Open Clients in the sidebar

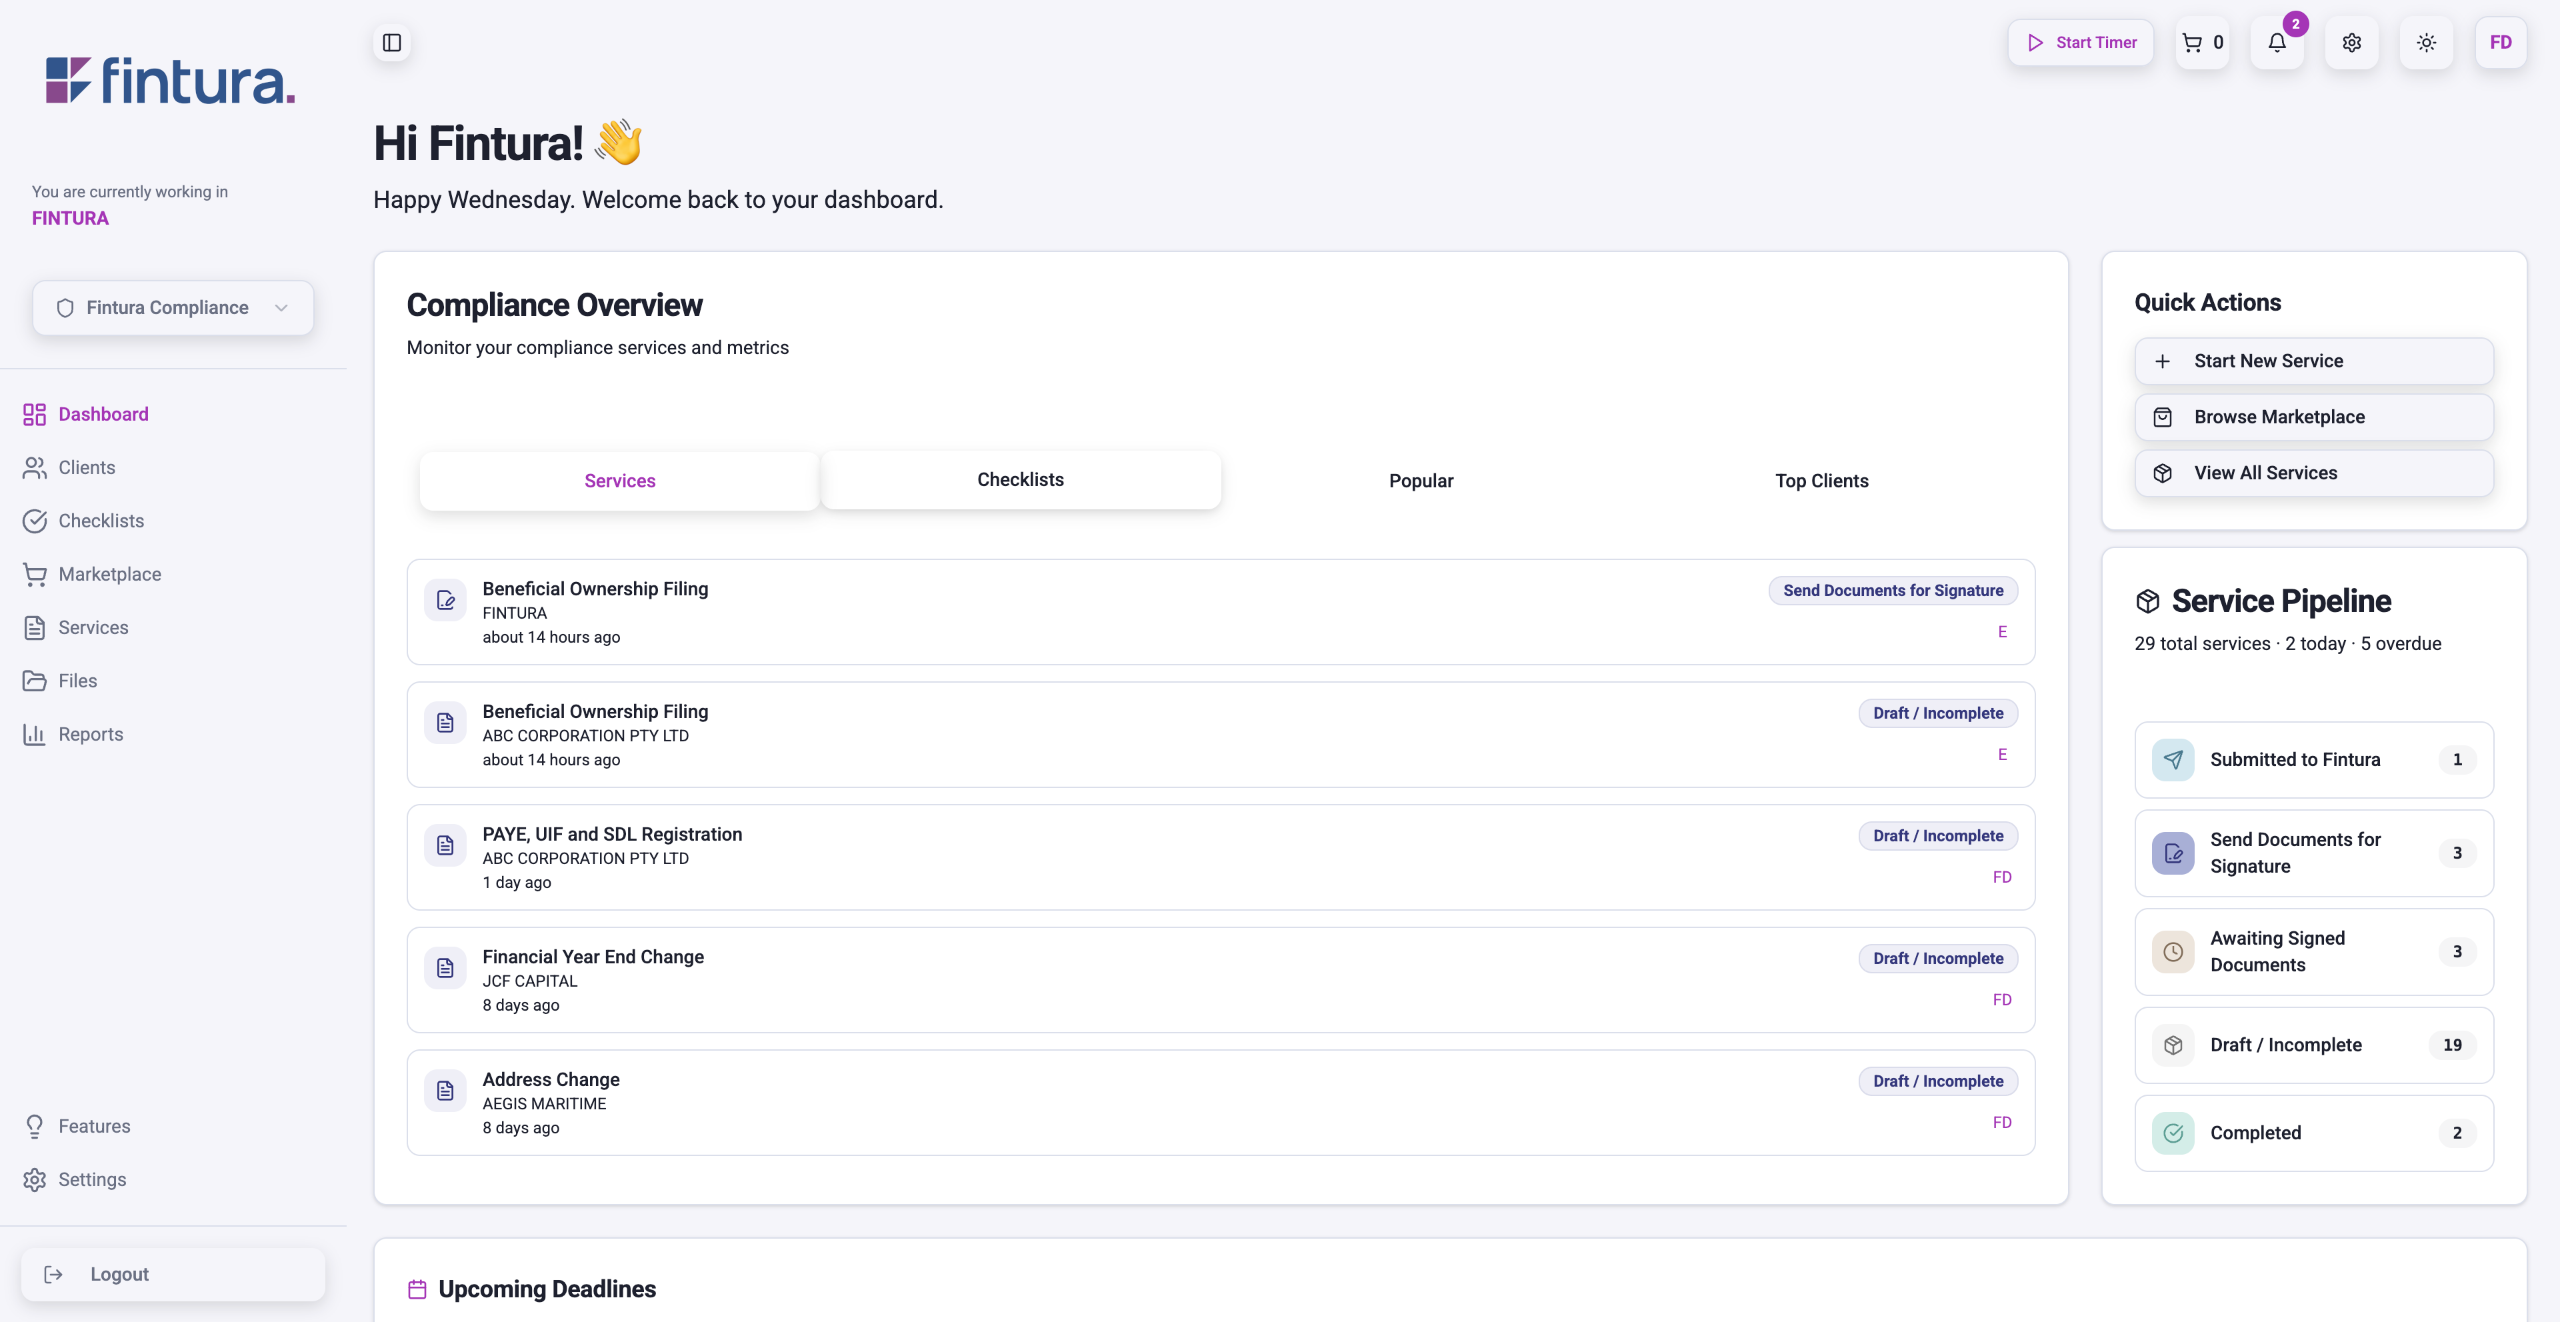pos(86,467)
